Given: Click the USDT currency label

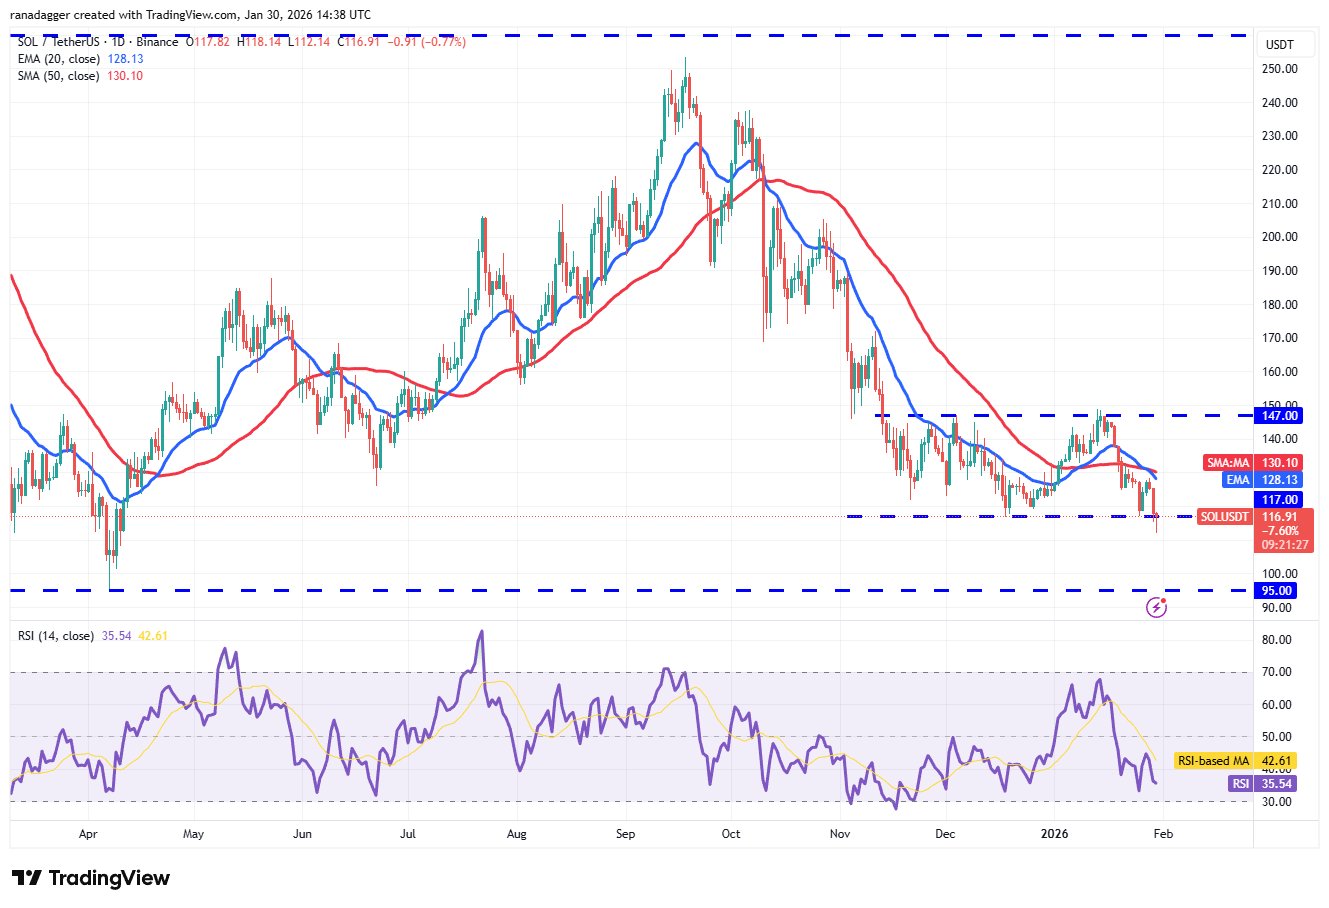Looking at the screenshot, I should (1280, 45).
